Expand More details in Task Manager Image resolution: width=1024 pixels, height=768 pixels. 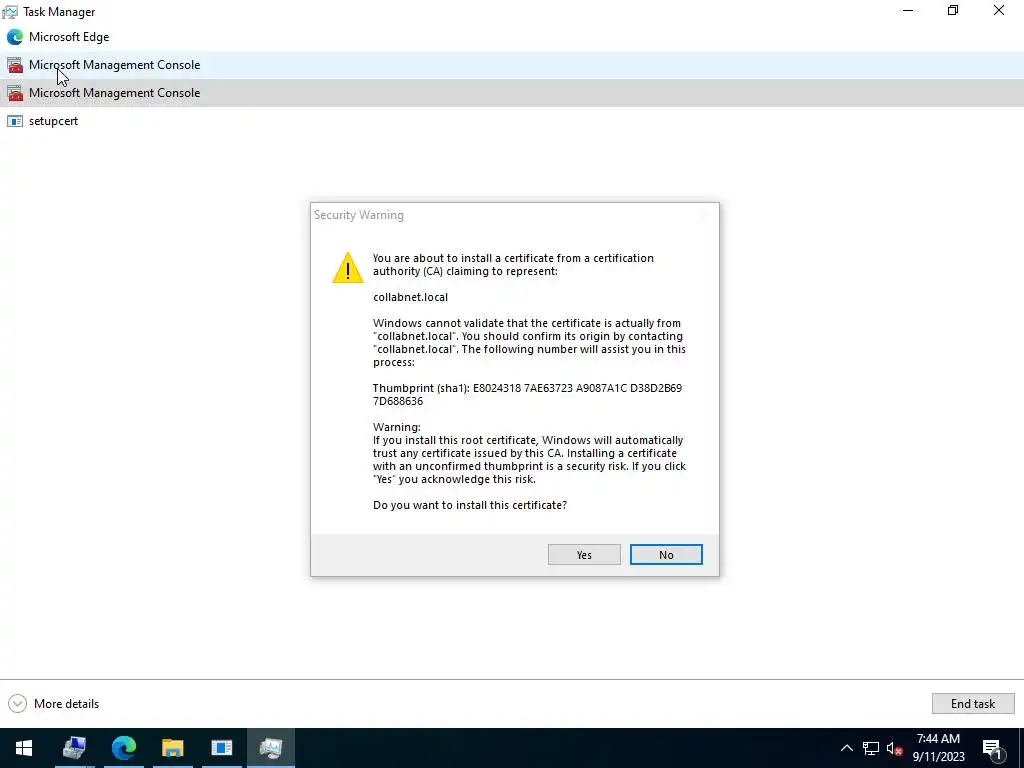[x=54, y=703]
